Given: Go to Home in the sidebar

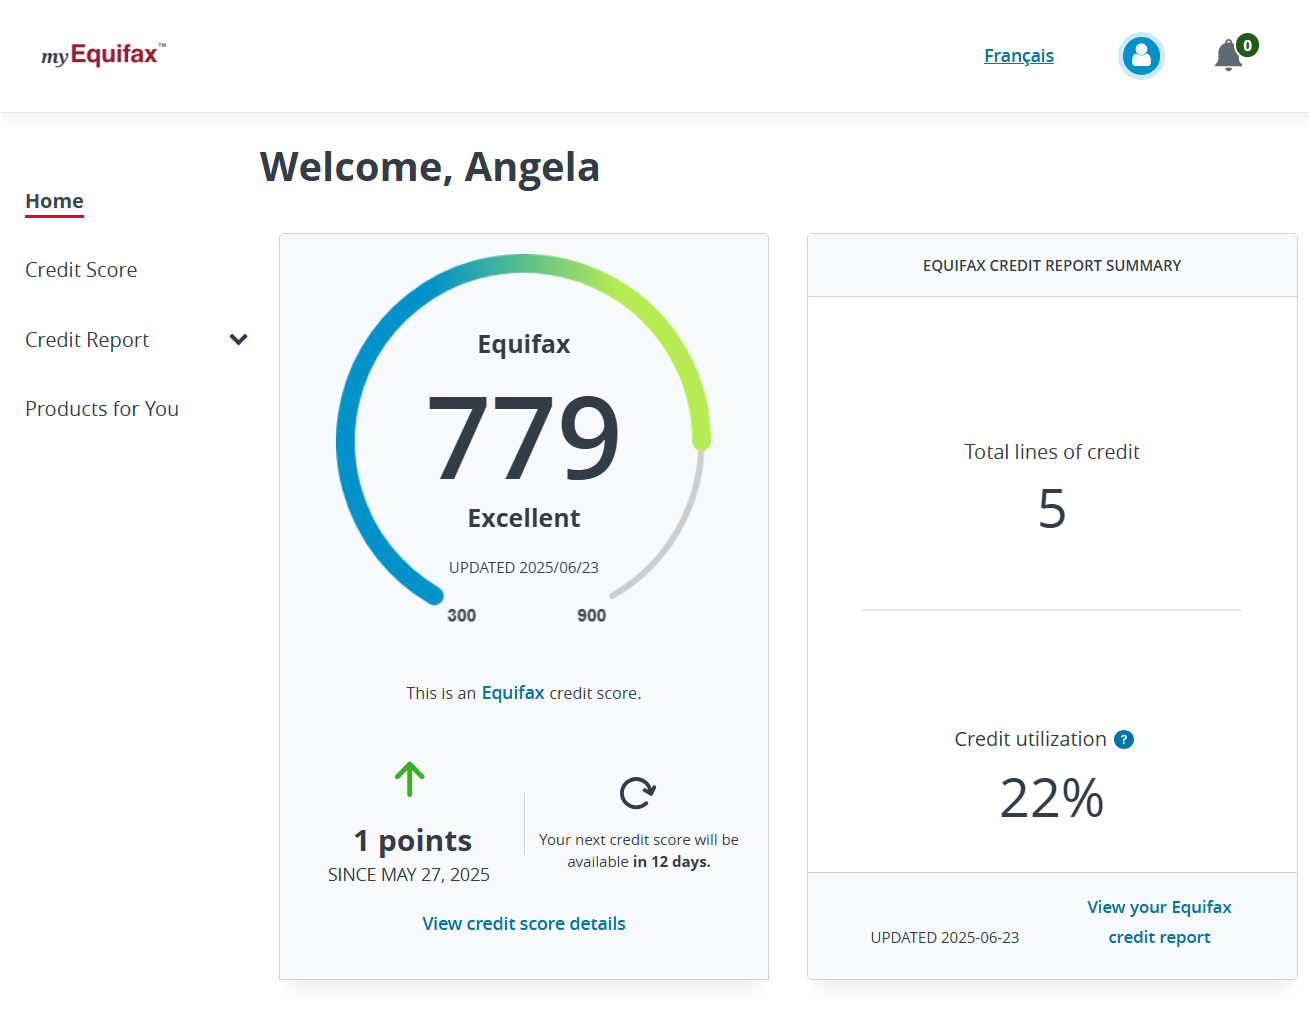Looking at the screenshot, I should coord(54,201).
